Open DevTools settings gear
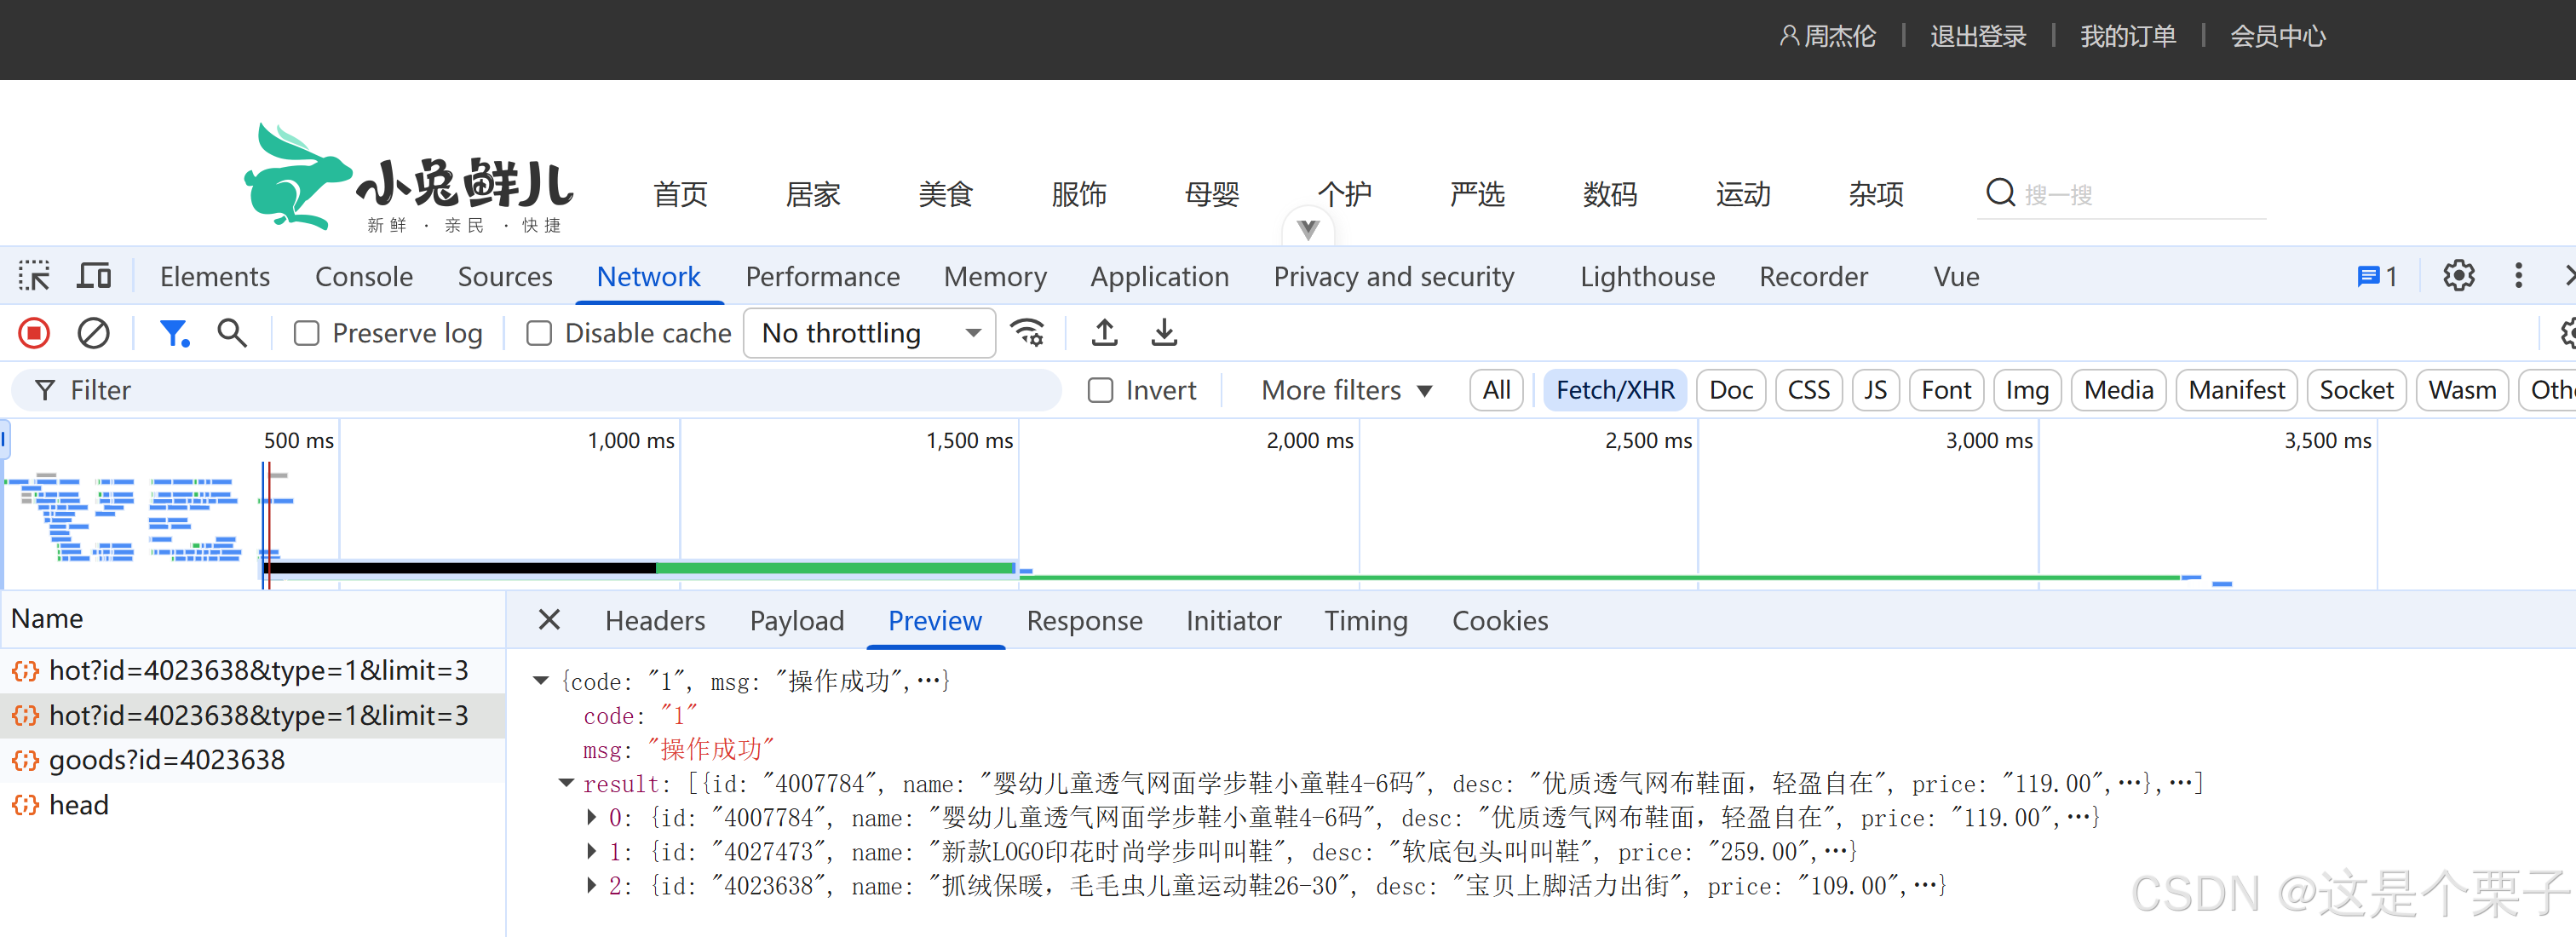This screenshot has width=2576, height=937. (2458, 276)
